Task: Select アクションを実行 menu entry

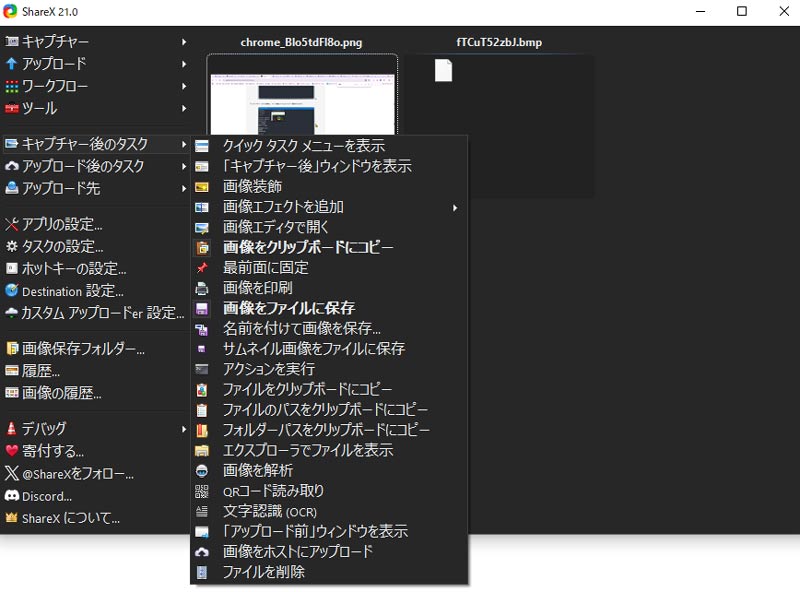Action: click(x=329, y=369)
